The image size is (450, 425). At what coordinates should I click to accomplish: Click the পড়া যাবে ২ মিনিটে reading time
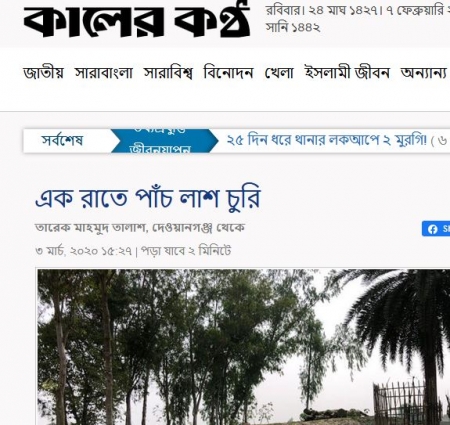(x=186, y=250)
